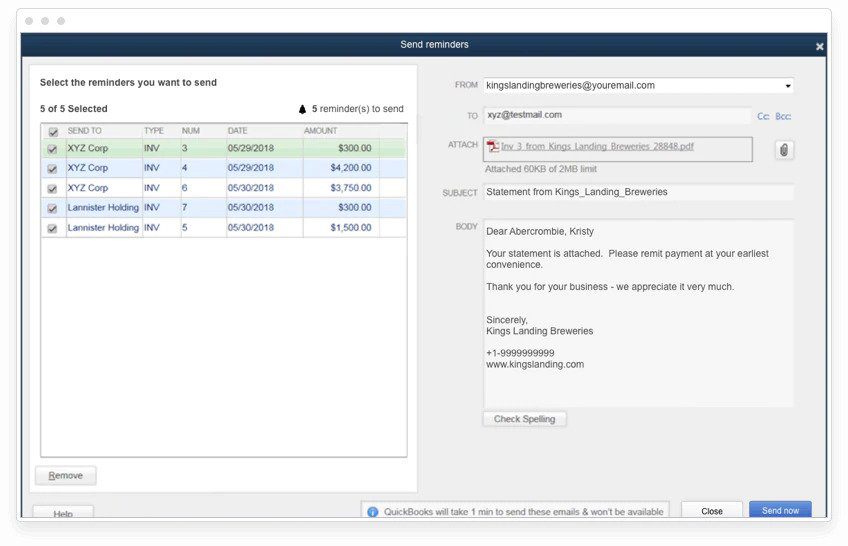Sort the list by SEND TO column
The width and height of the screenshot is (848, 546).
pyautogui.click(x=85, y=131)
